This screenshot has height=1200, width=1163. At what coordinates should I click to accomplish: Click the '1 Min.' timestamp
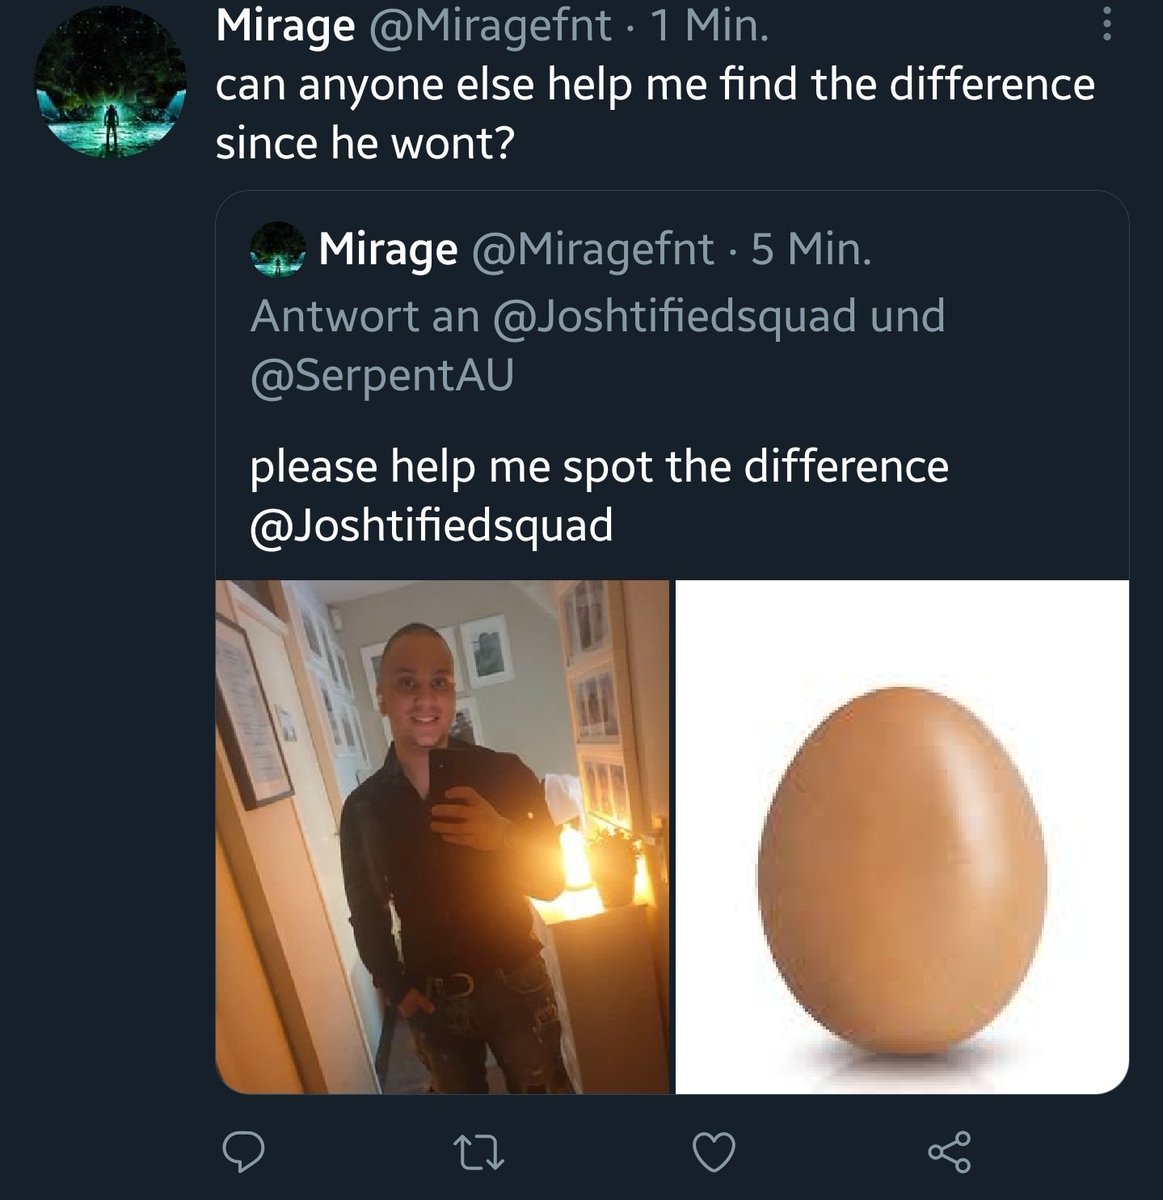[x=709, y=26]
